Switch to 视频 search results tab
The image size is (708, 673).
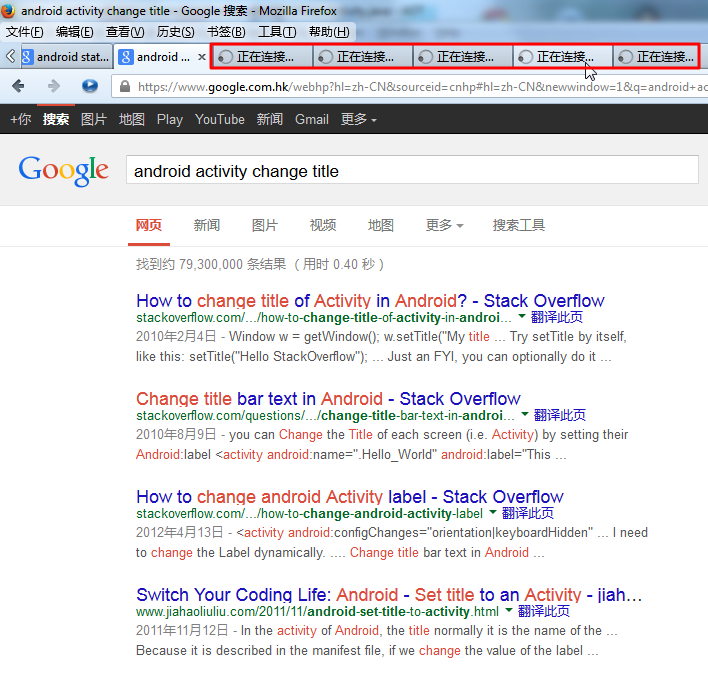[x=323, y=225]
